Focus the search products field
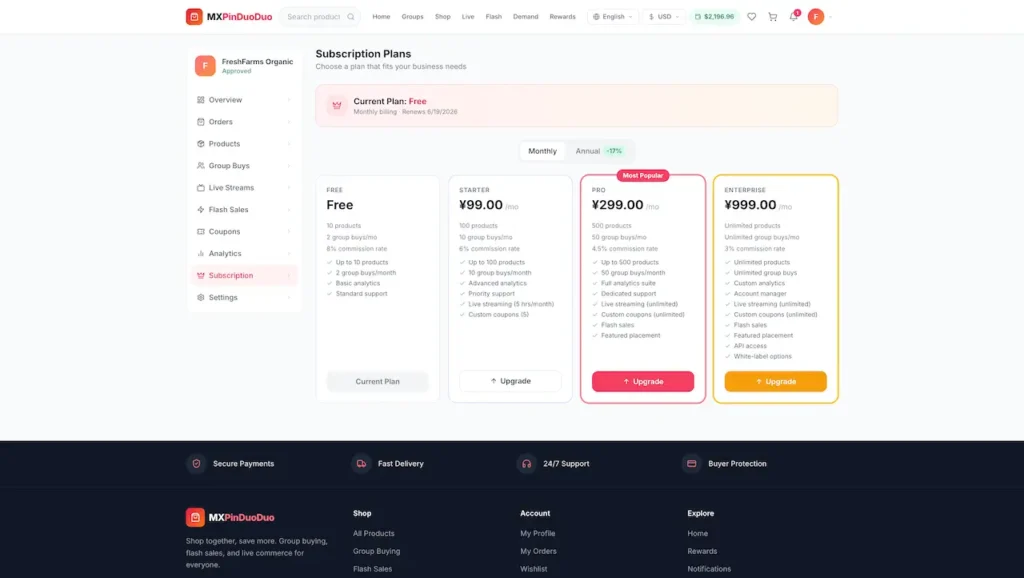 [315, 16]
